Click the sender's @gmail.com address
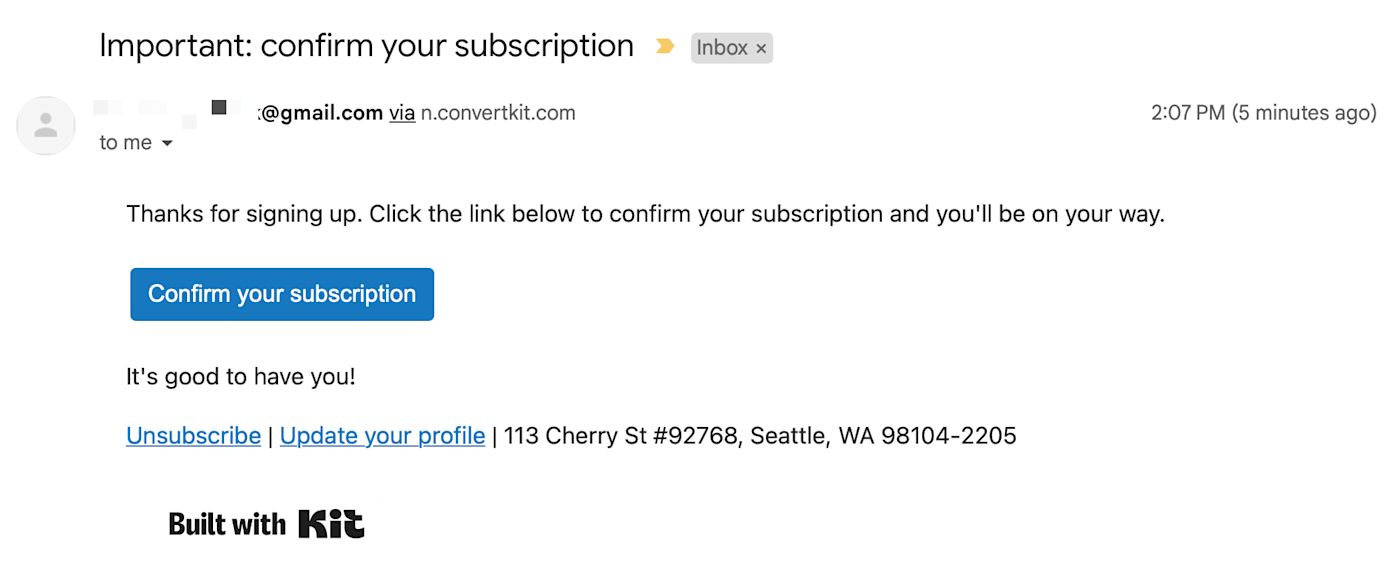Viewport: 1400px width, 574px height. point(320,113)
